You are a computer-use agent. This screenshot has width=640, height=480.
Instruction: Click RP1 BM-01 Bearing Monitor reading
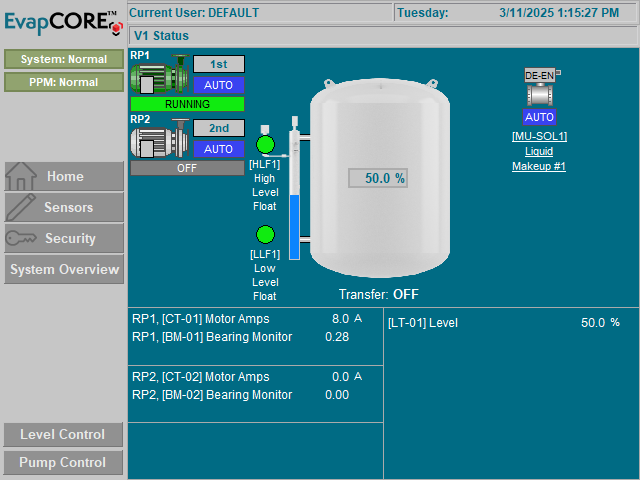pos(241,337)
